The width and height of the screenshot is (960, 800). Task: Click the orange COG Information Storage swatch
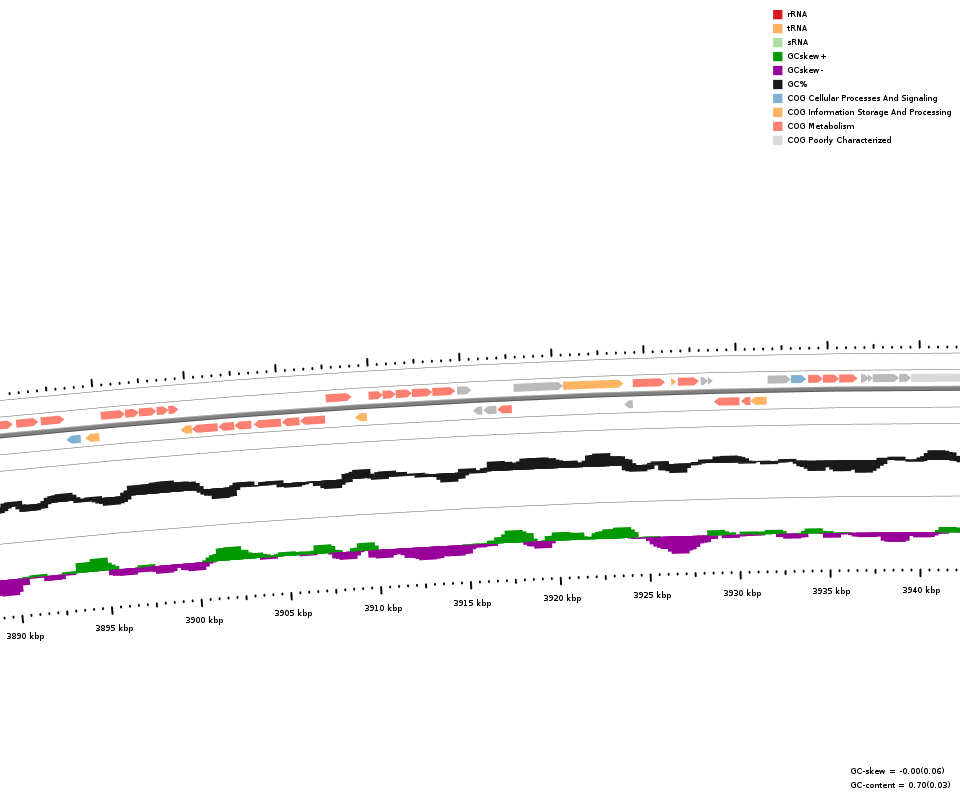778,113
